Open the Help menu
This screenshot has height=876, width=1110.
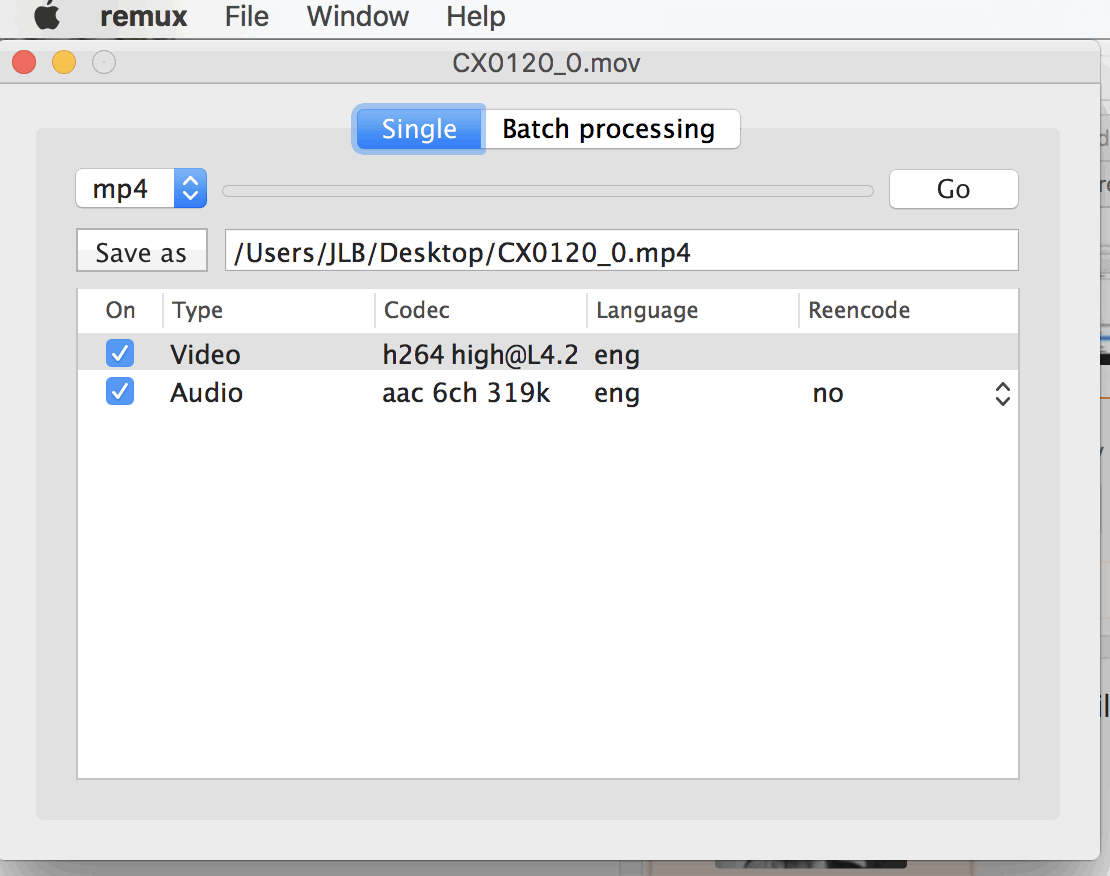click(476, 16)
